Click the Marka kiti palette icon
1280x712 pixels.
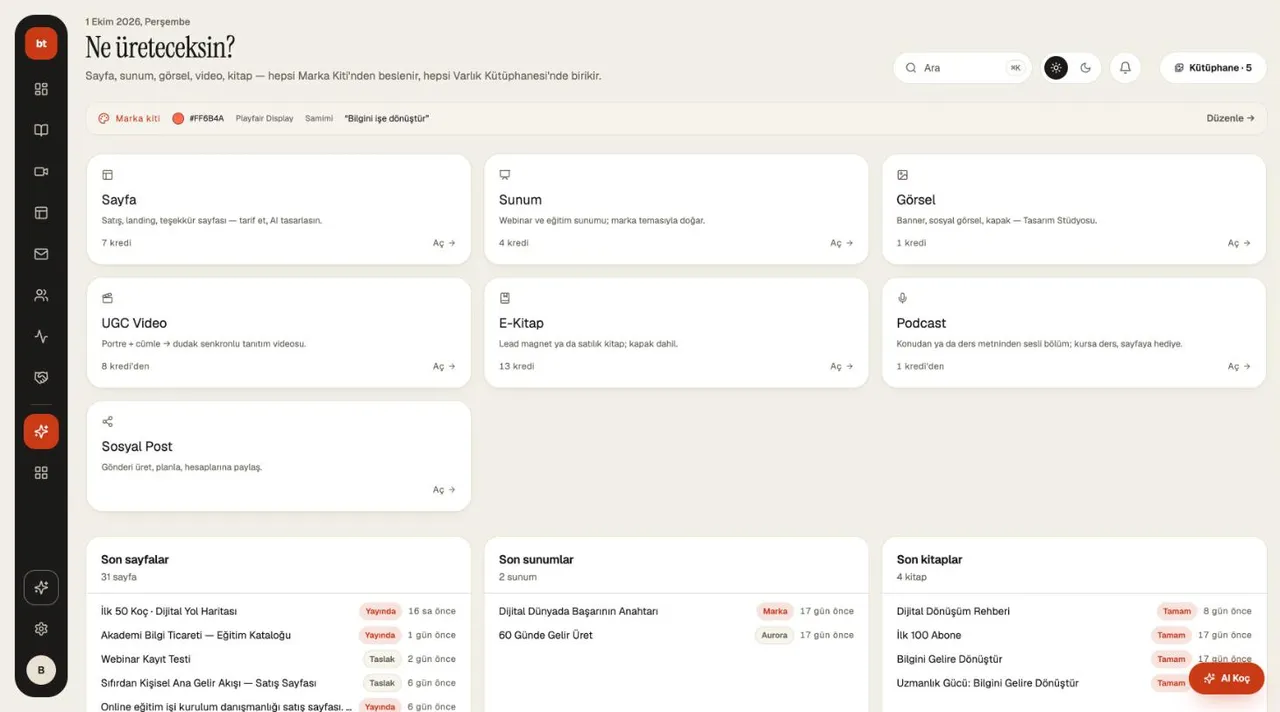[103, 118]
